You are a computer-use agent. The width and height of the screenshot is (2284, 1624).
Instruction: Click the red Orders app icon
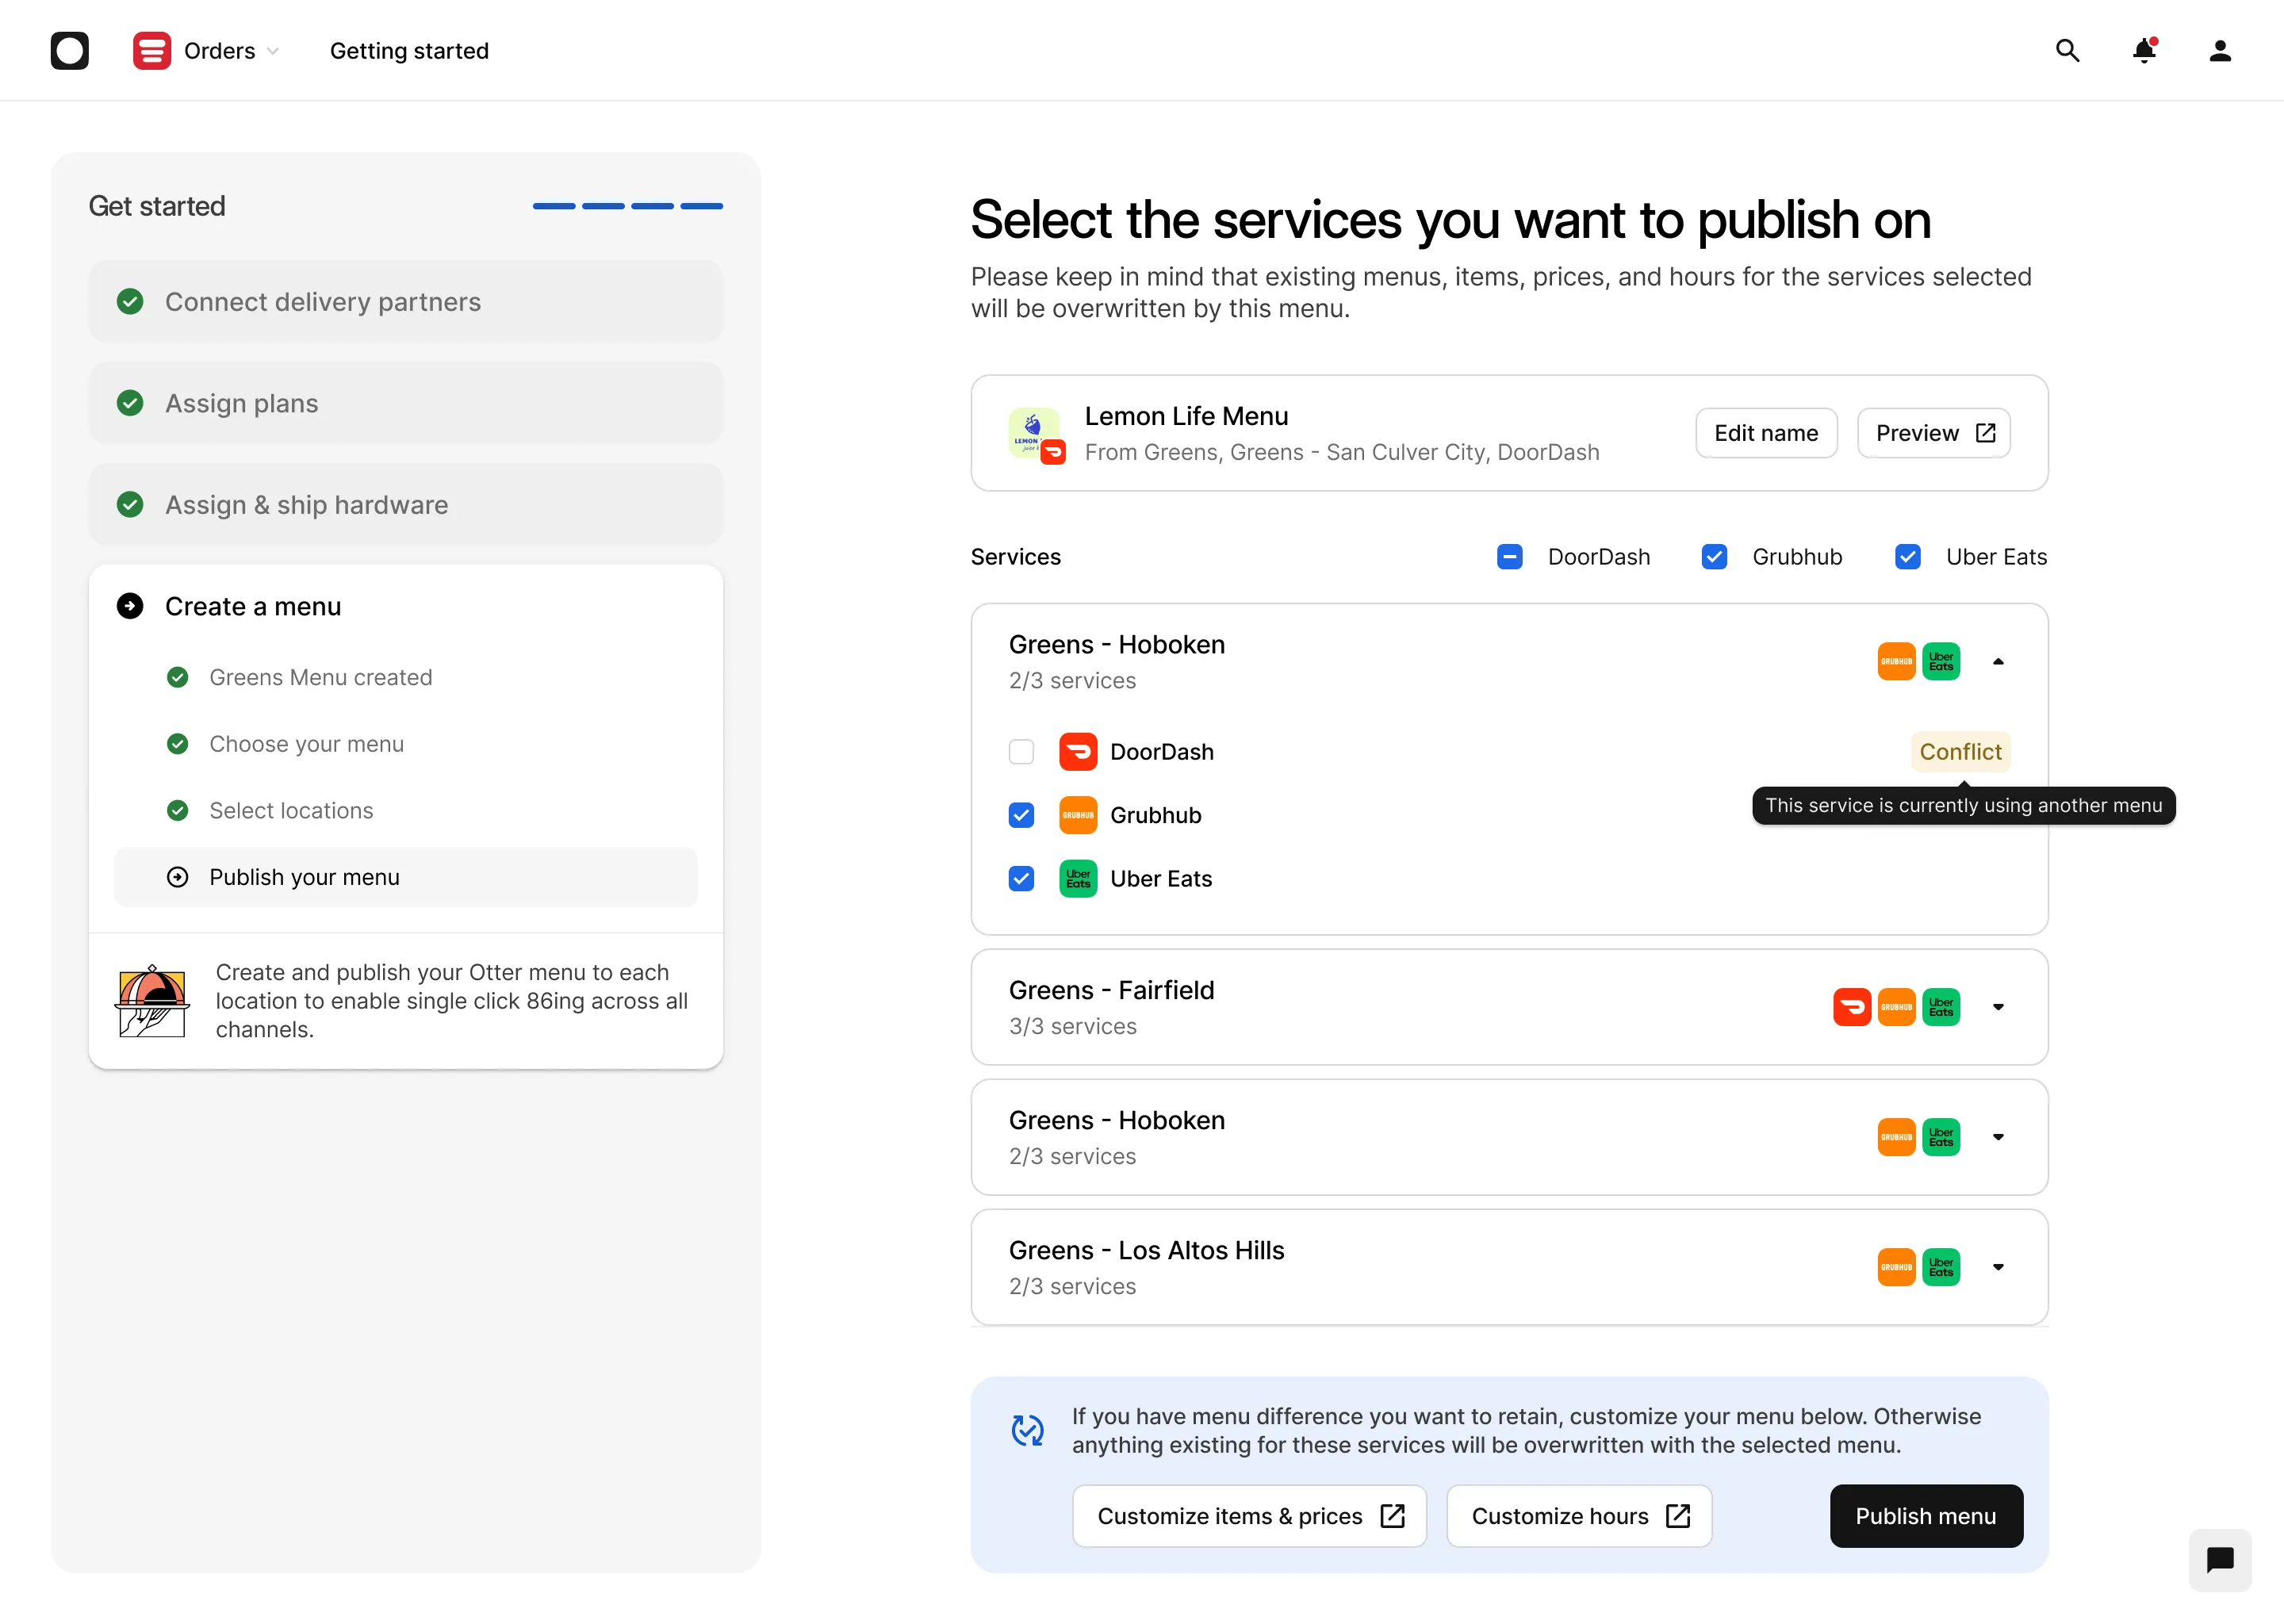pos(151,50)
